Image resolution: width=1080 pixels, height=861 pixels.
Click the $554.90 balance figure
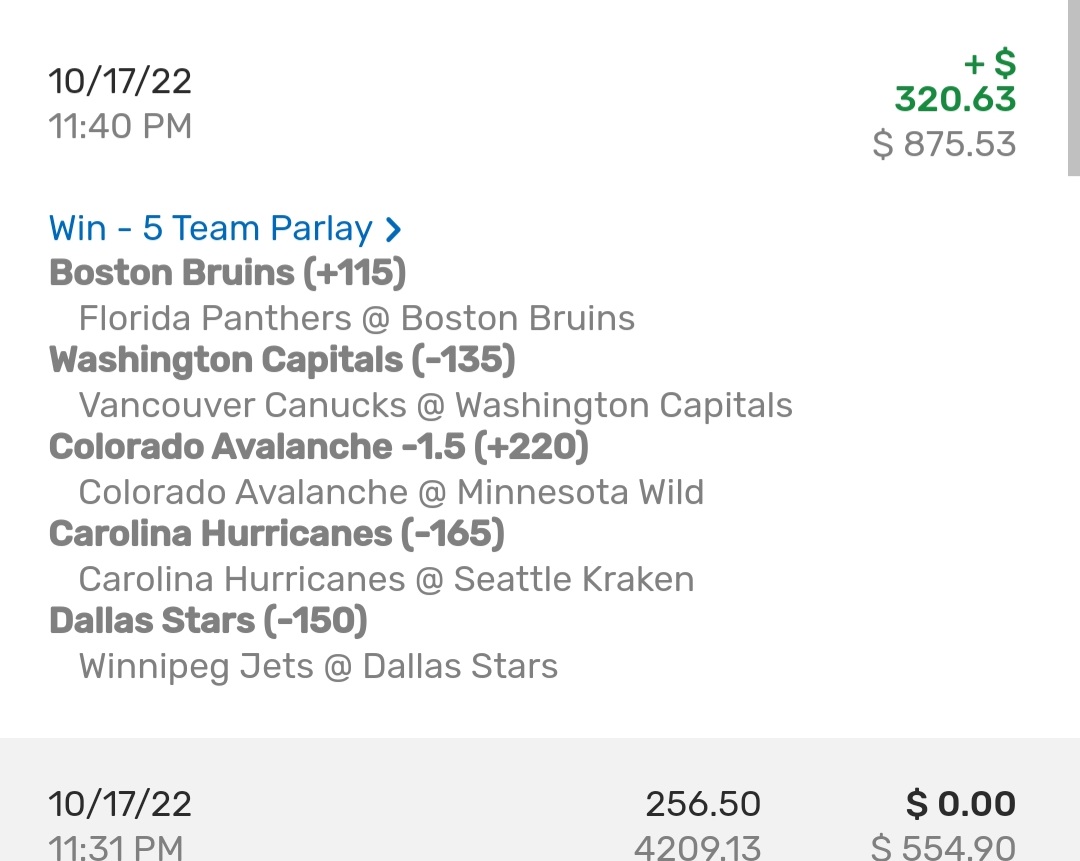coord(943,847)
